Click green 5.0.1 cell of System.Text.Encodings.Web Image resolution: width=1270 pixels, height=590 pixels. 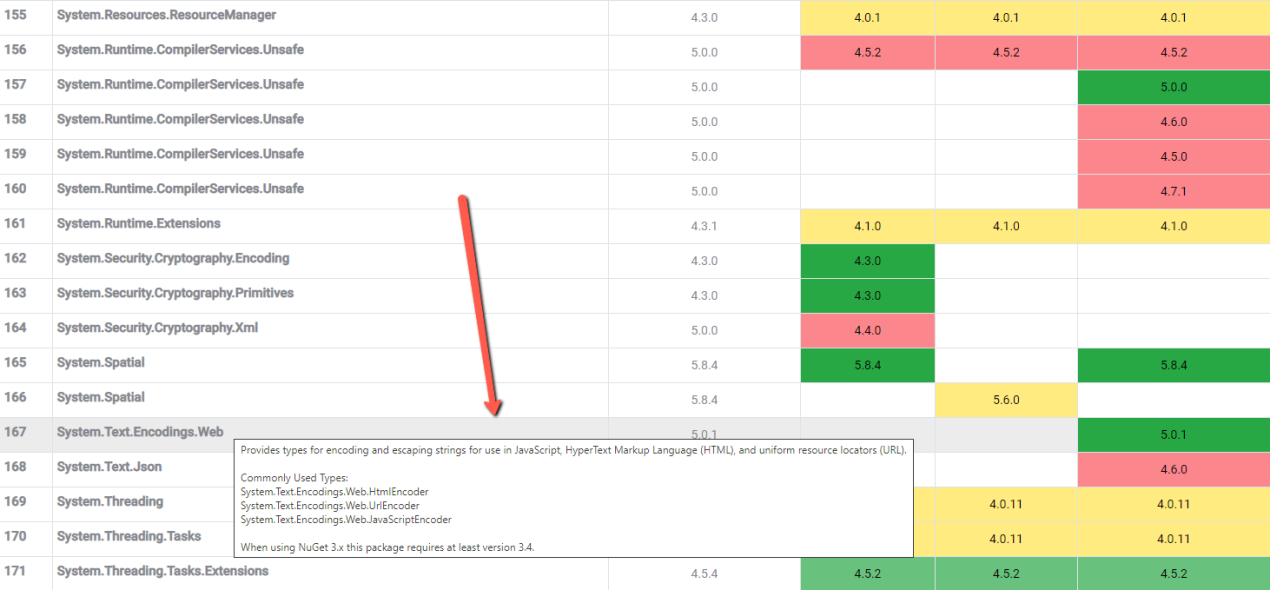pyautogui.click(x=1174, y=435)
